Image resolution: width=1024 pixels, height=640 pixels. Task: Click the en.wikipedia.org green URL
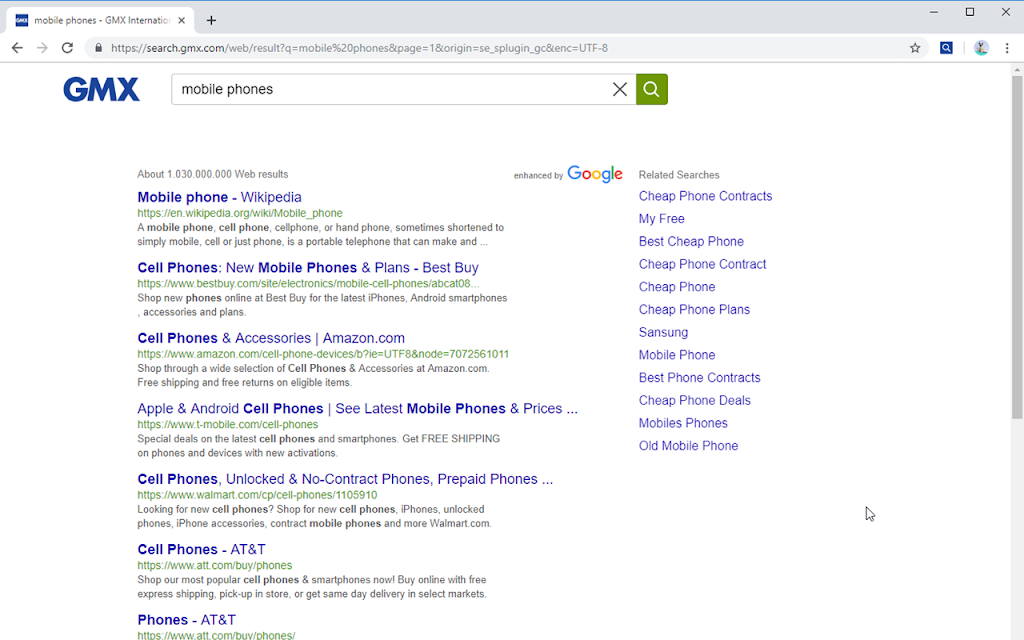click(x=240, y=213)
